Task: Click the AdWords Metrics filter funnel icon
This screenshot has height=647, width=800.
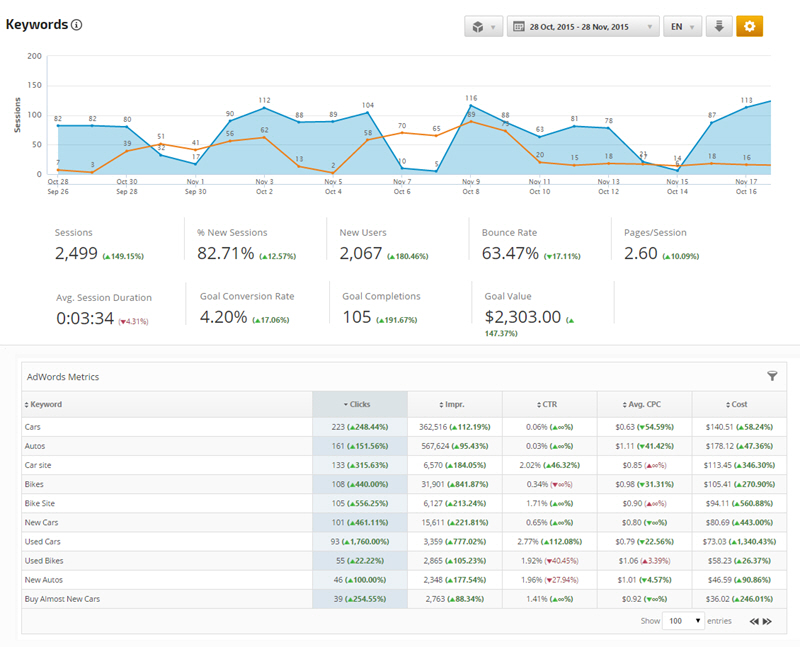Action: 772,376
